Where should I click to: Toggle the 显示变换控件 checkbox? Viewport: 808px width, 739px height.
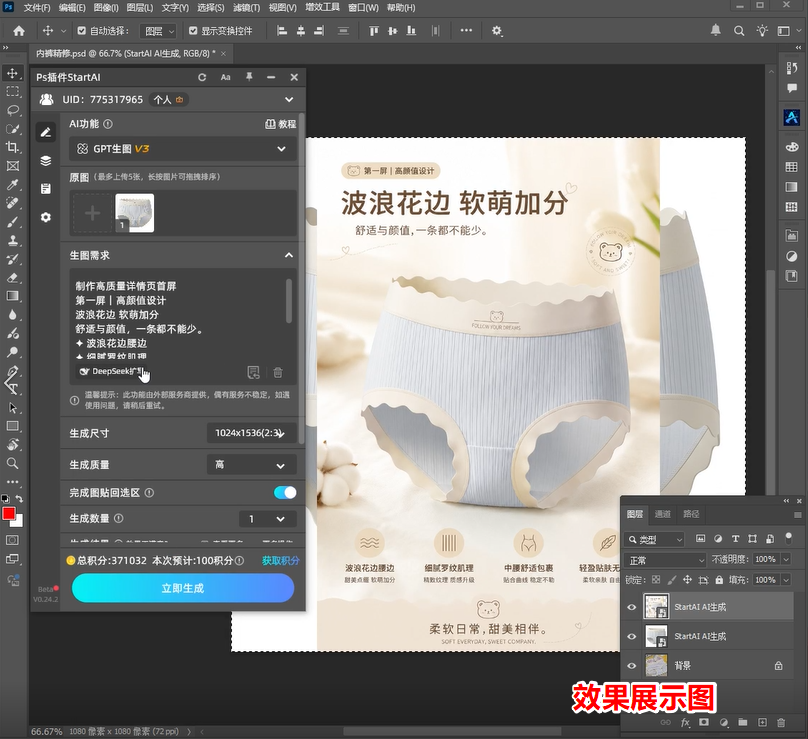tap(193, 31)
